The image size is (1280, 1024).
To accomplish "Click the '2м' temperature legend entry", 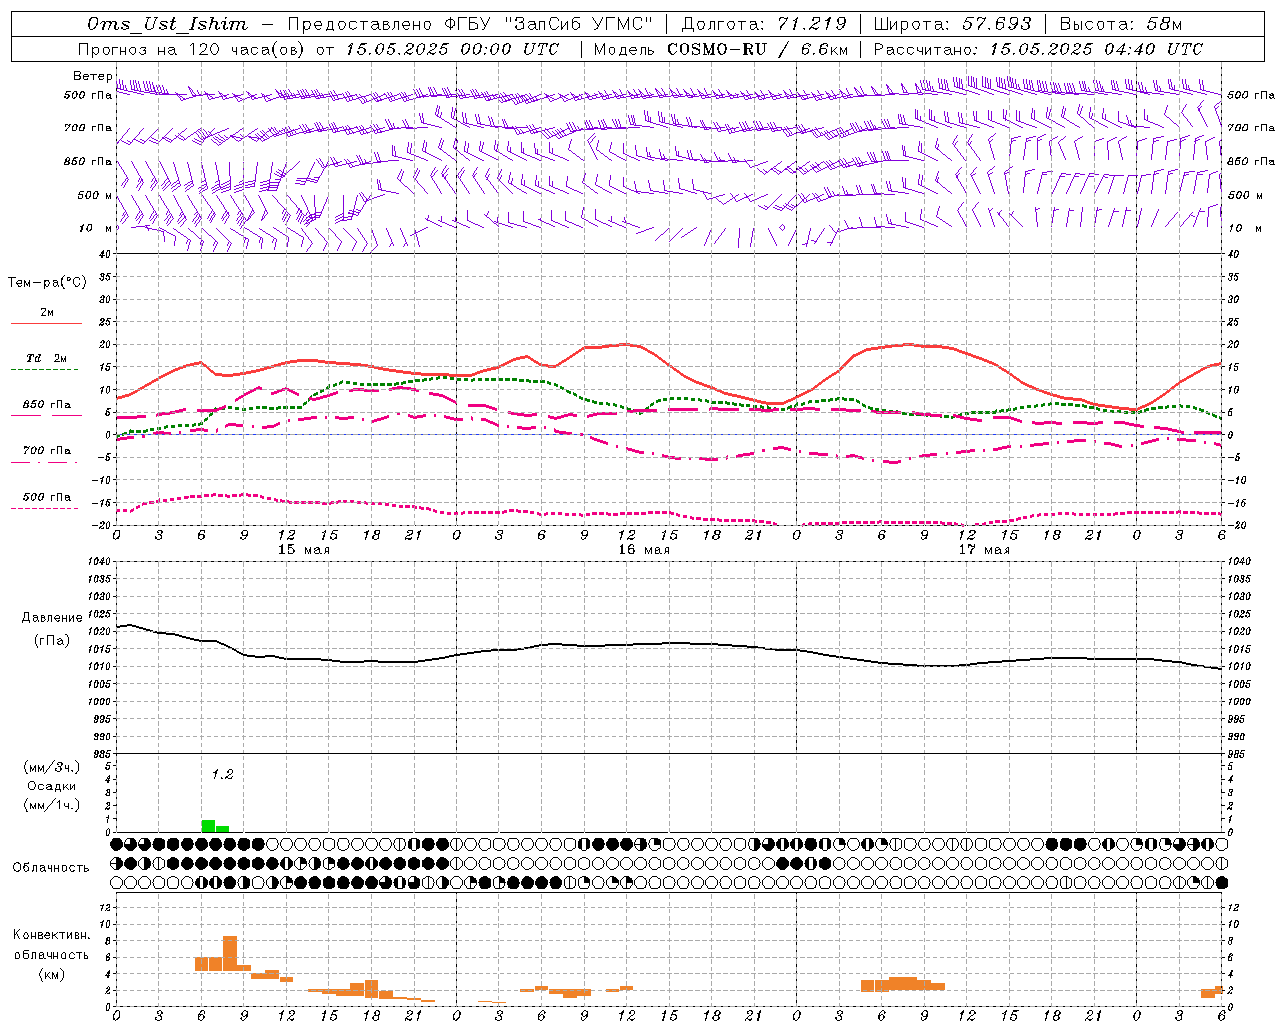I will pyautogui.click(x=47, y=312).
